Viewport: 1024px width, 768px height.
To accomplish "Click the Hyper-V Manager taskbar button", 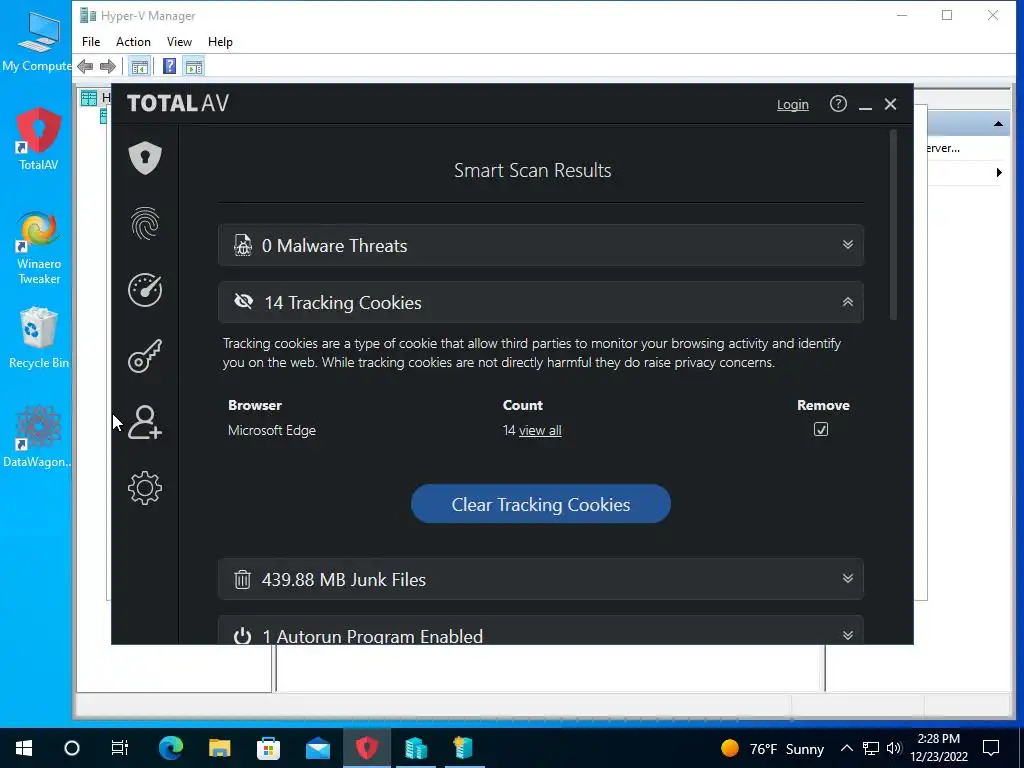I will 415,748.
